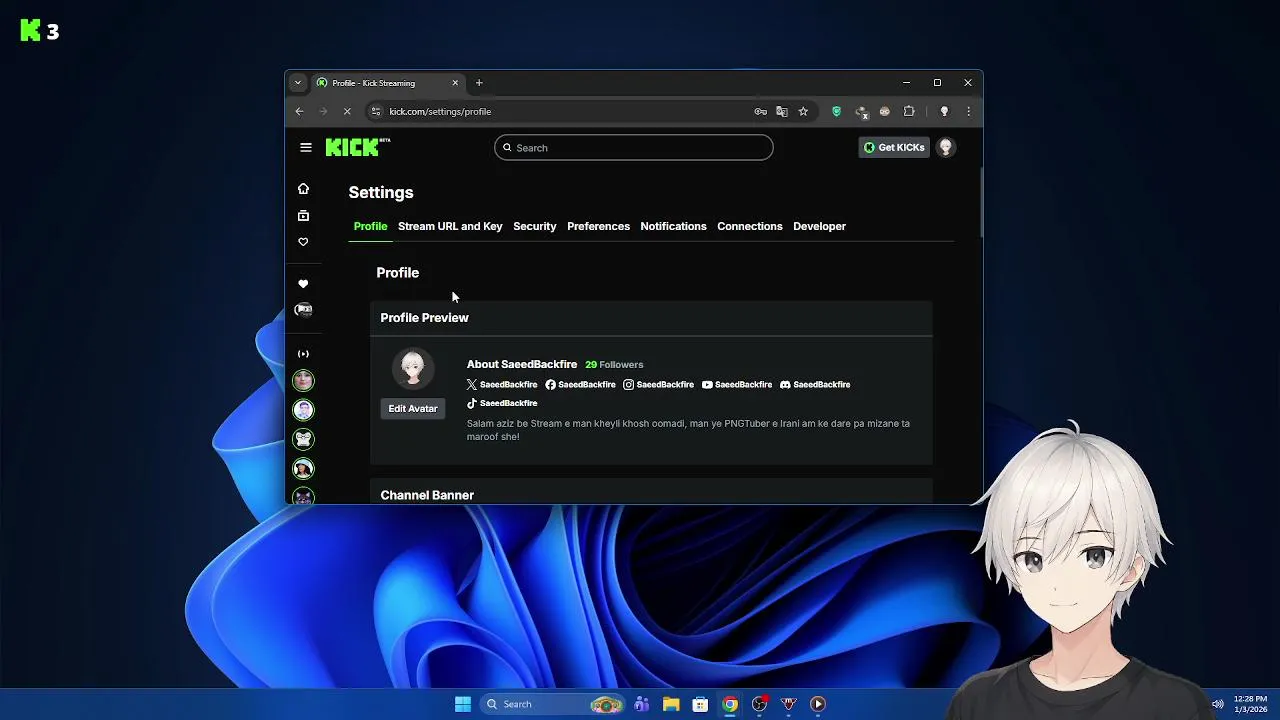Close the Profile - Kick Streaming tab
Viewport: 1280px width, 720px height.
455,83
